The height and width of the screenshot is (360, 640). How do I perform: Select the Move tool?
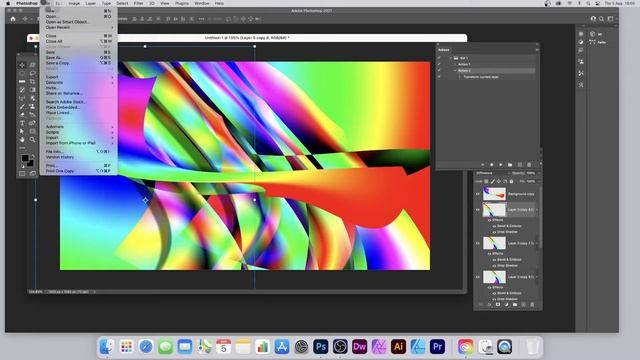22,65
